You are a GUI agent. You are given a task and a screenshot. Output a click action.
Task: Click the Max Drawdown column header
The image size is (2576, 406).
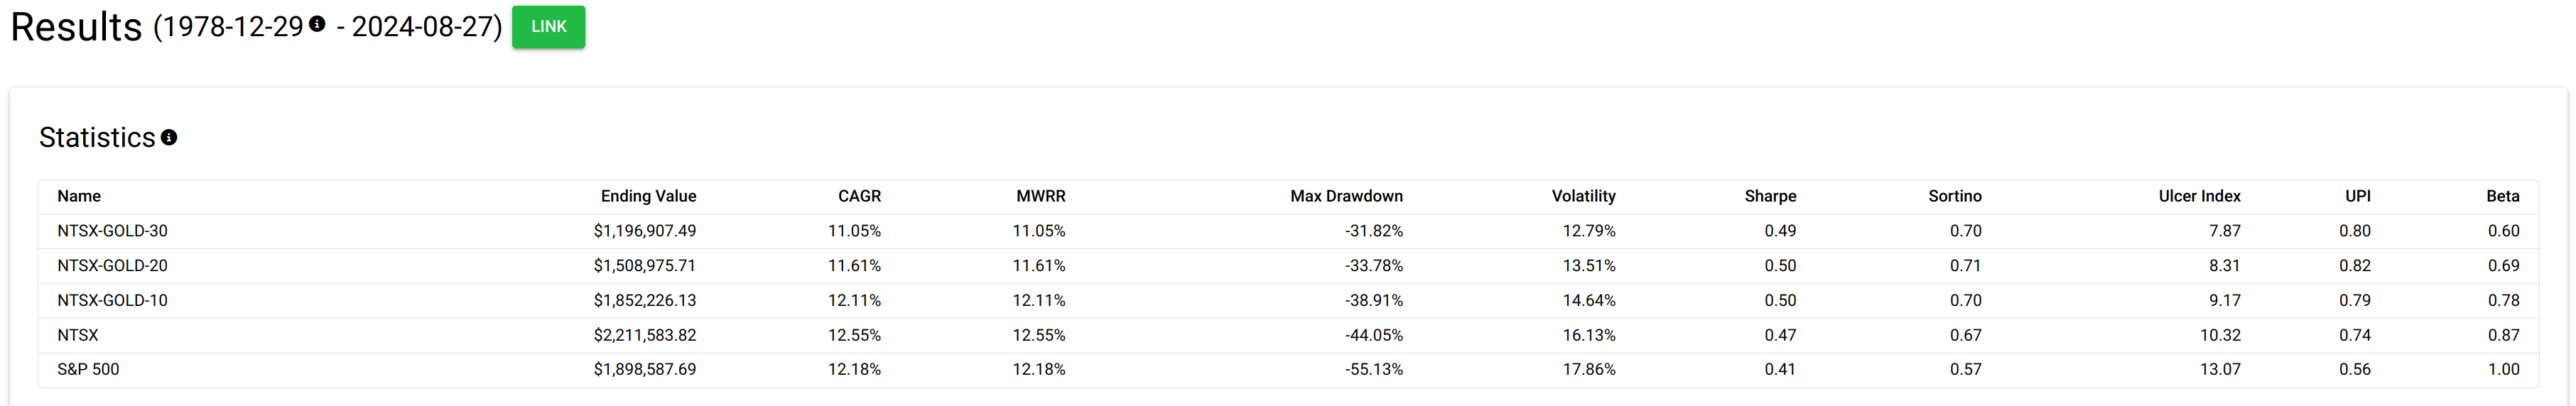1346,196
